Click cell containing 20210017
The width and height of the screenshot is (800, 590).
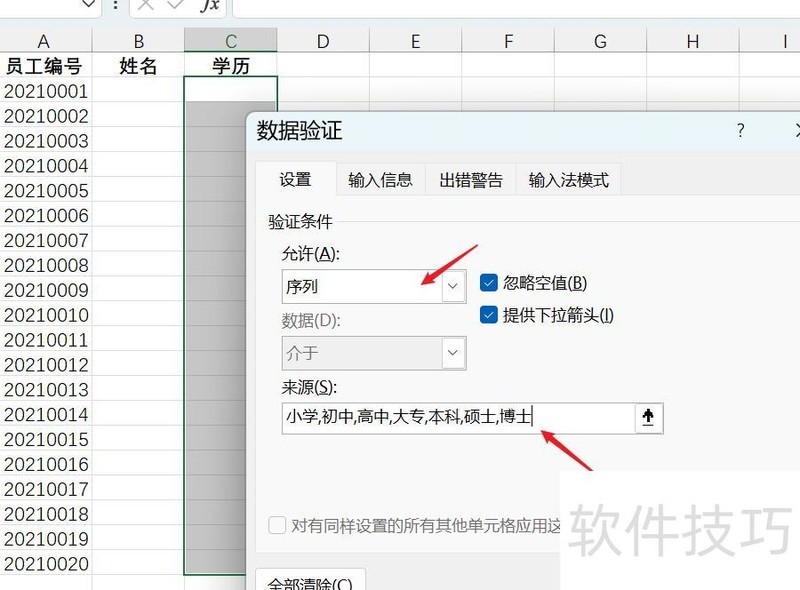pyautogui.click(x=45, y=489)
